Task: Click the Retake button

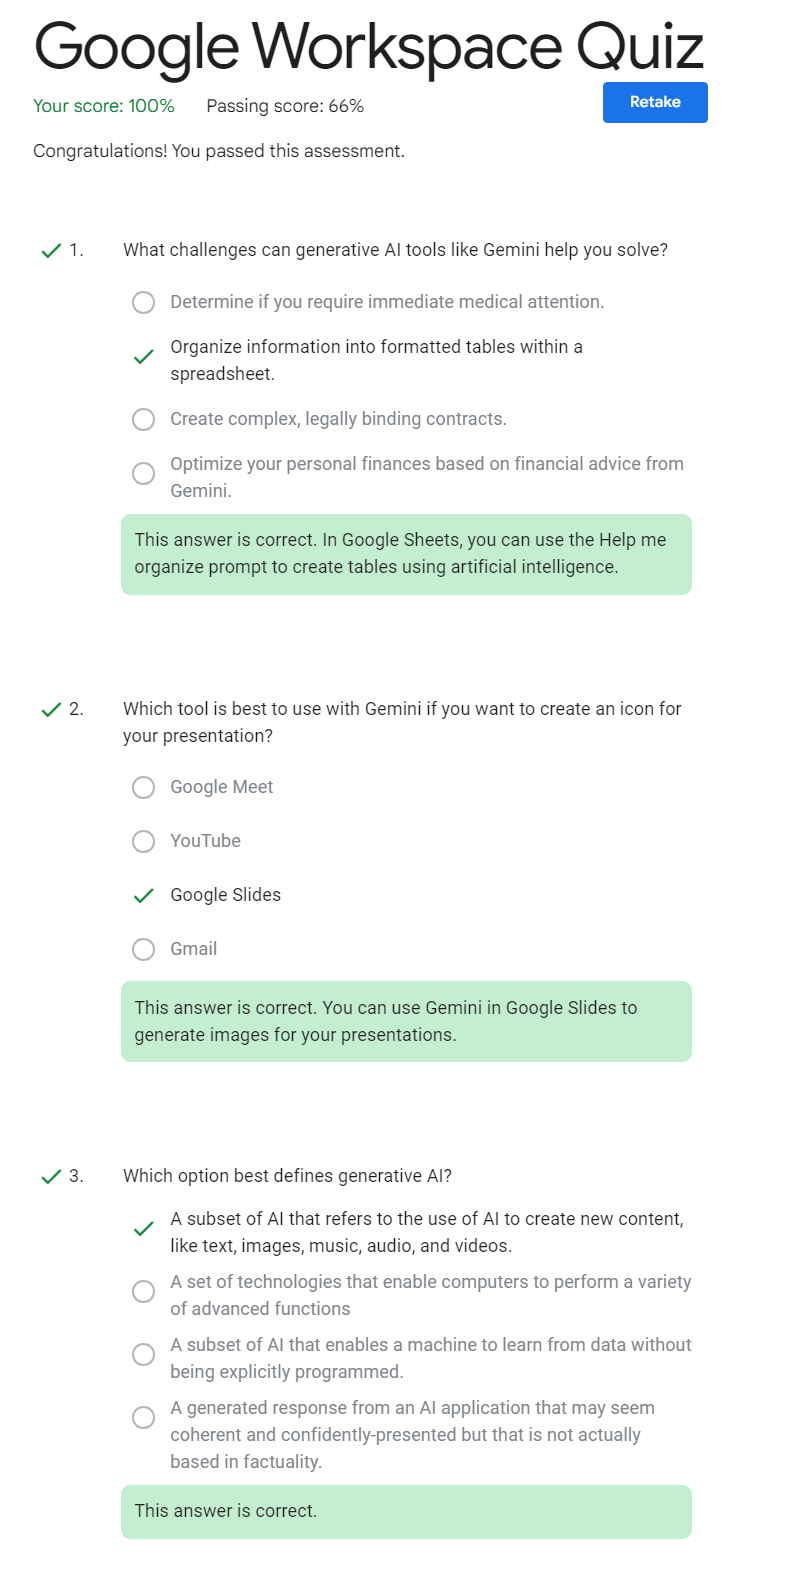Action: (x=655, y=102)
